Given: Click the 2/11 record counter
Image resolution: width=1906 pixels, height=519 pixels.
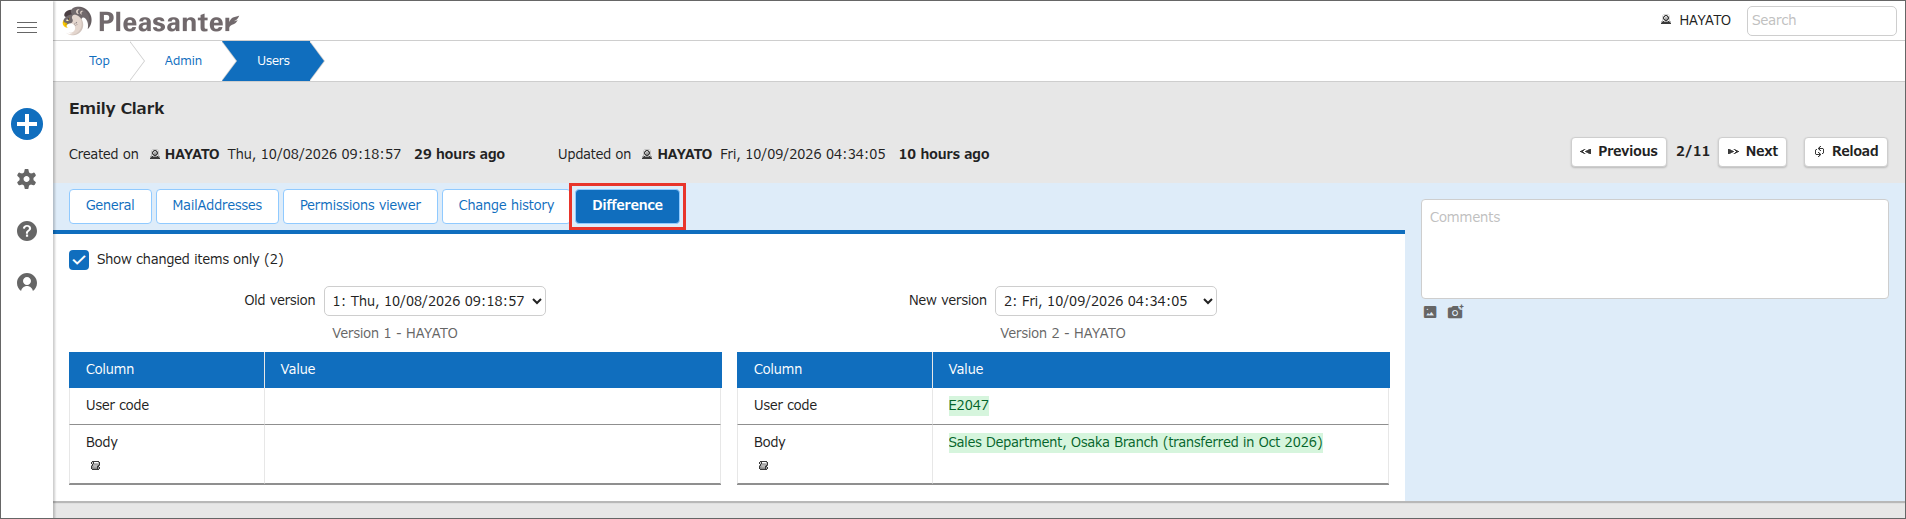Looking at the screenshot, I should (1692, 152).
